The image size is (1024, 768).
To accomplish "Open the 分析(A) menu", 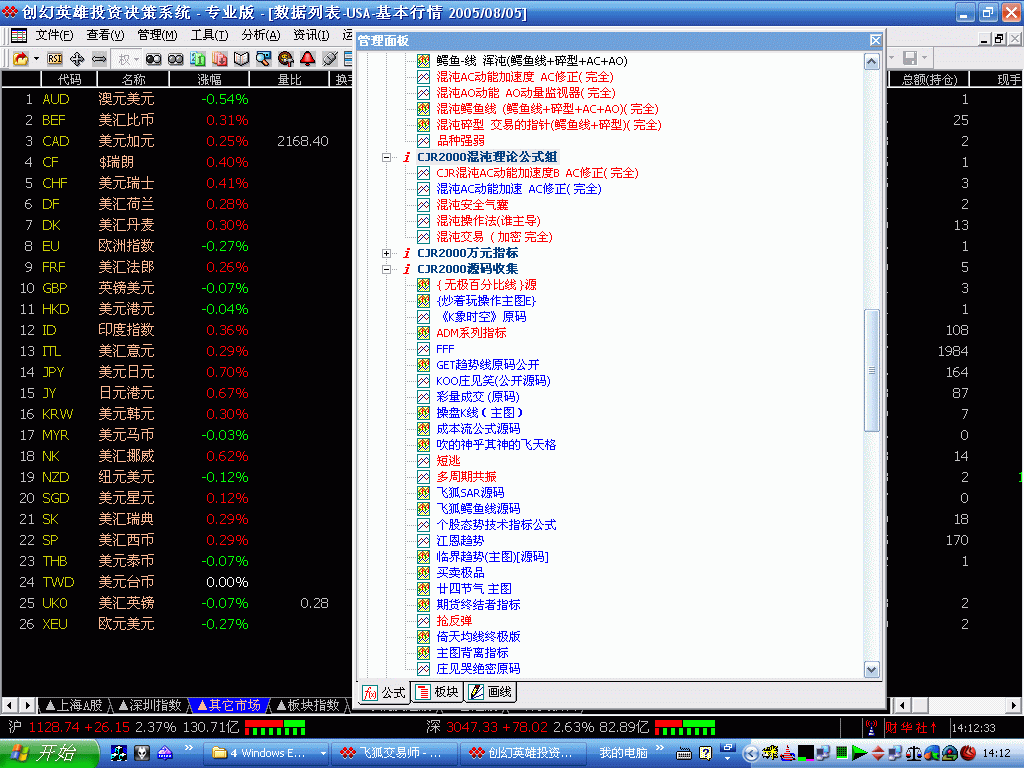I will point(261,35).
